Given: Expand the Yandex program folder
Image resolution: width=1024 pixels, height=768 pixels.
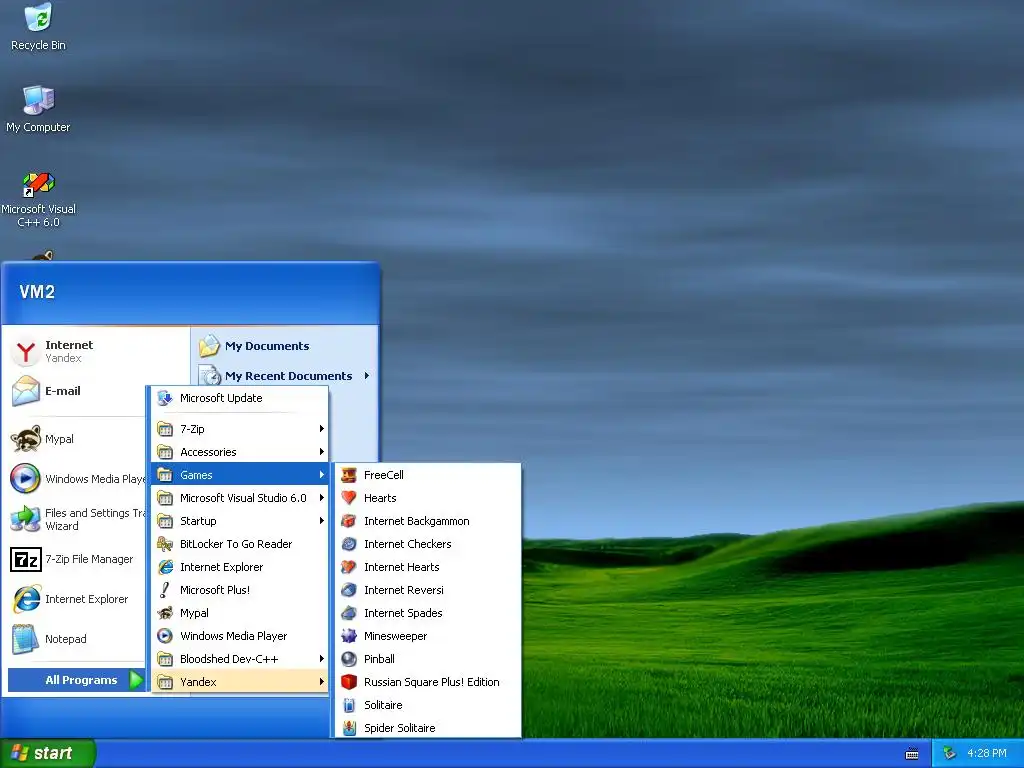Looking at the screenshot, I should tap(240, 682).
